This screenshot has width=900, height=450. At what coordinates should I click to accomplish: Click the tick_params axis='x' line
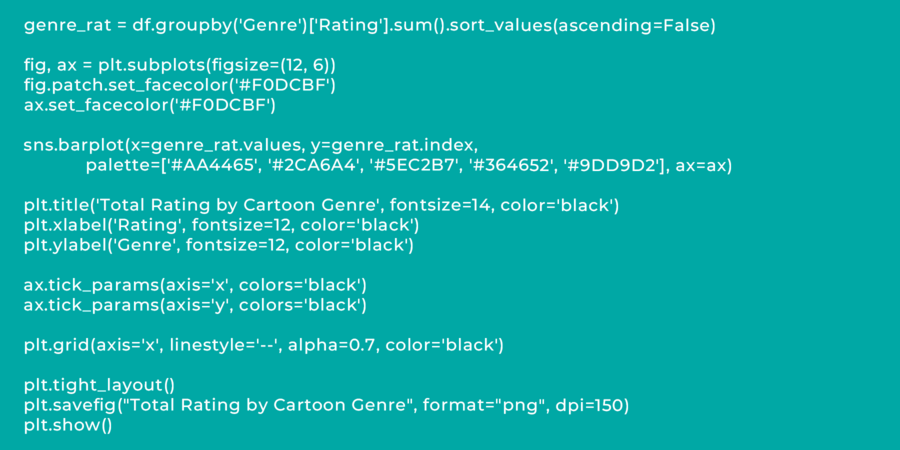point(196,285)
